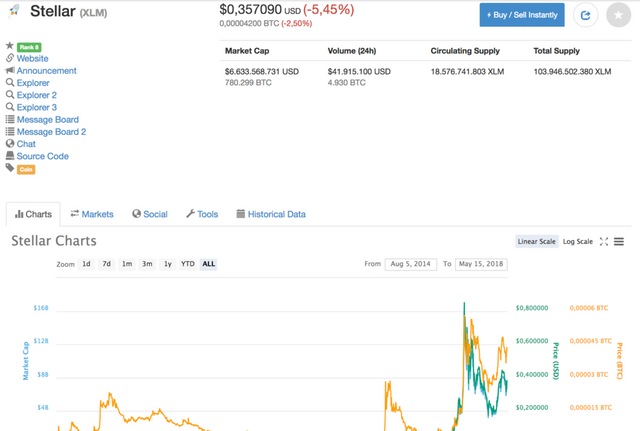Open the Website link
This screenshot has width=640, height=431.
[x=33, y=58]
